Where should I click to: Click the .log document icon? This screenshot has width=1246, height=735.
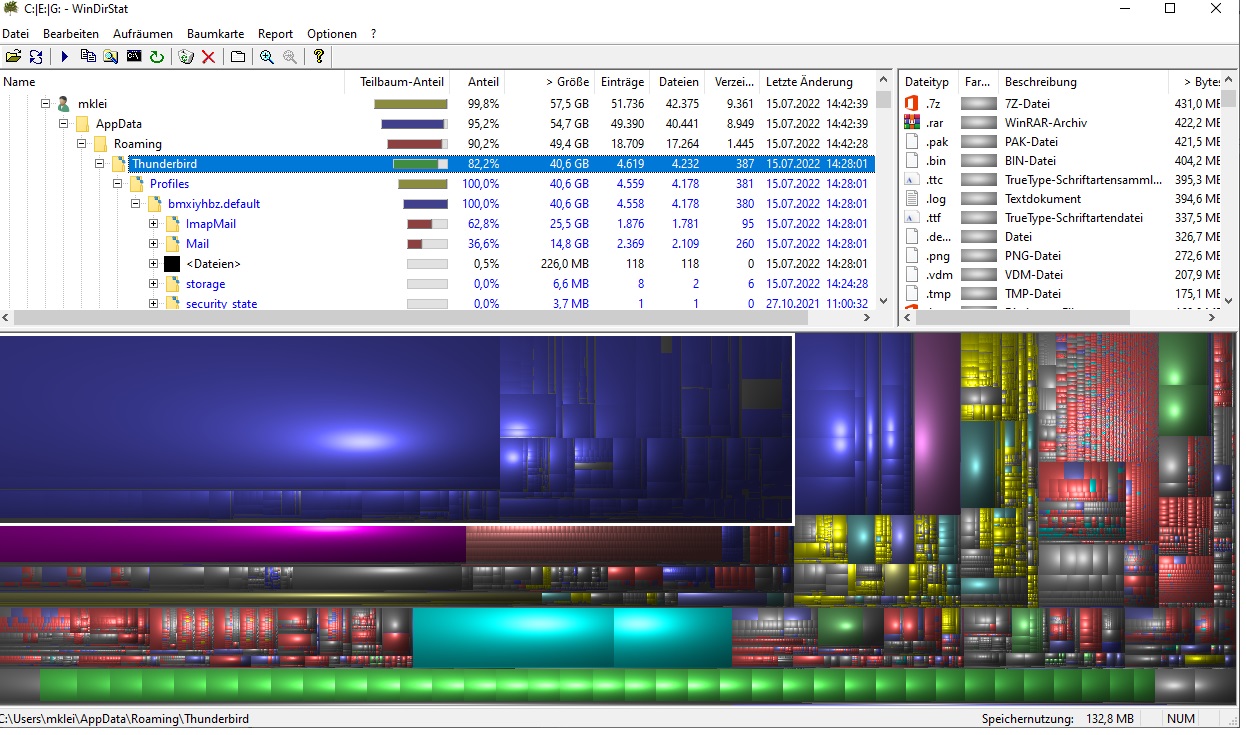tap(911, 198)
